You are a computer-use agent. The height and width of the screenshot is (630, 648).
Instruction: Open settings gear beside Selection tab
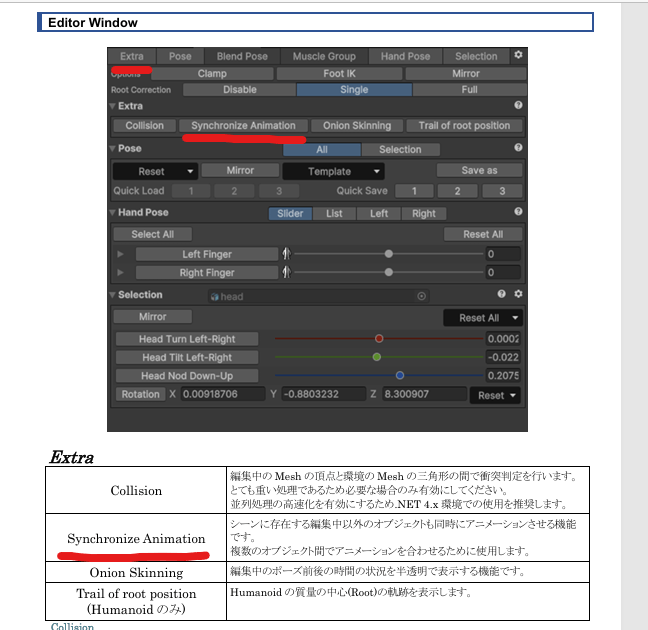tap(518, 55)
